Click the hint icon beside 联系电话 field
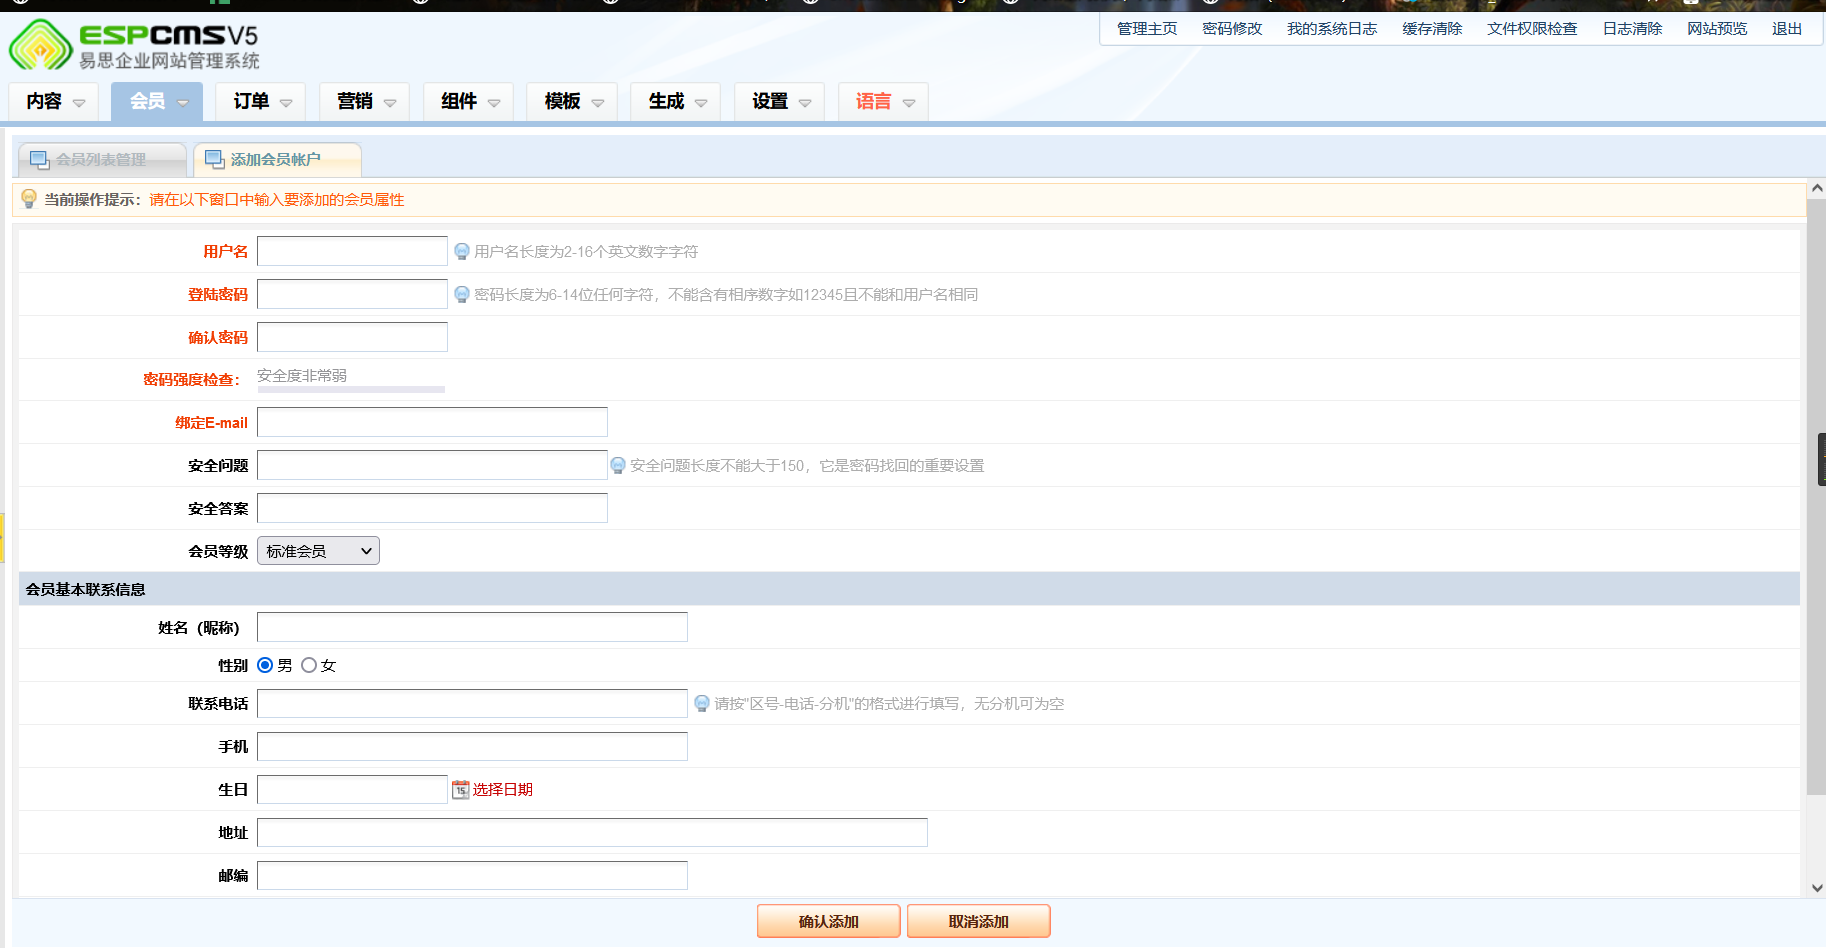1826x951 pixels. coord(702,703)
